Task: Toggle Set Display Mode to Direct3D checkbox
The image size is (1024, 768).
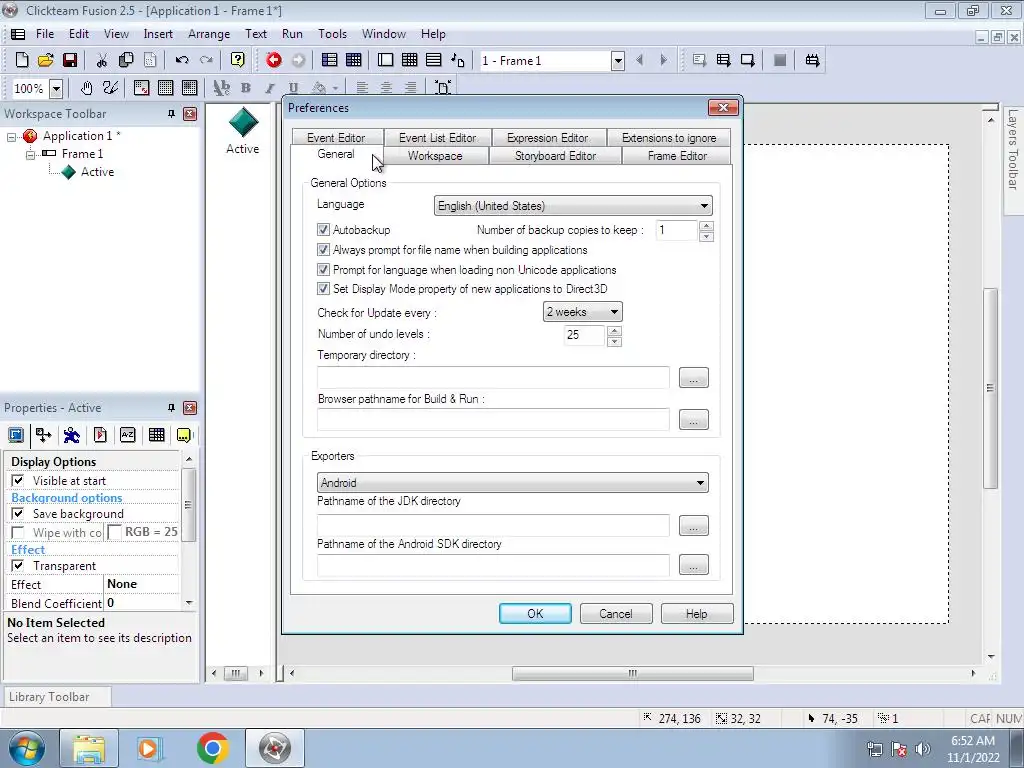Action: pos(323,289)
